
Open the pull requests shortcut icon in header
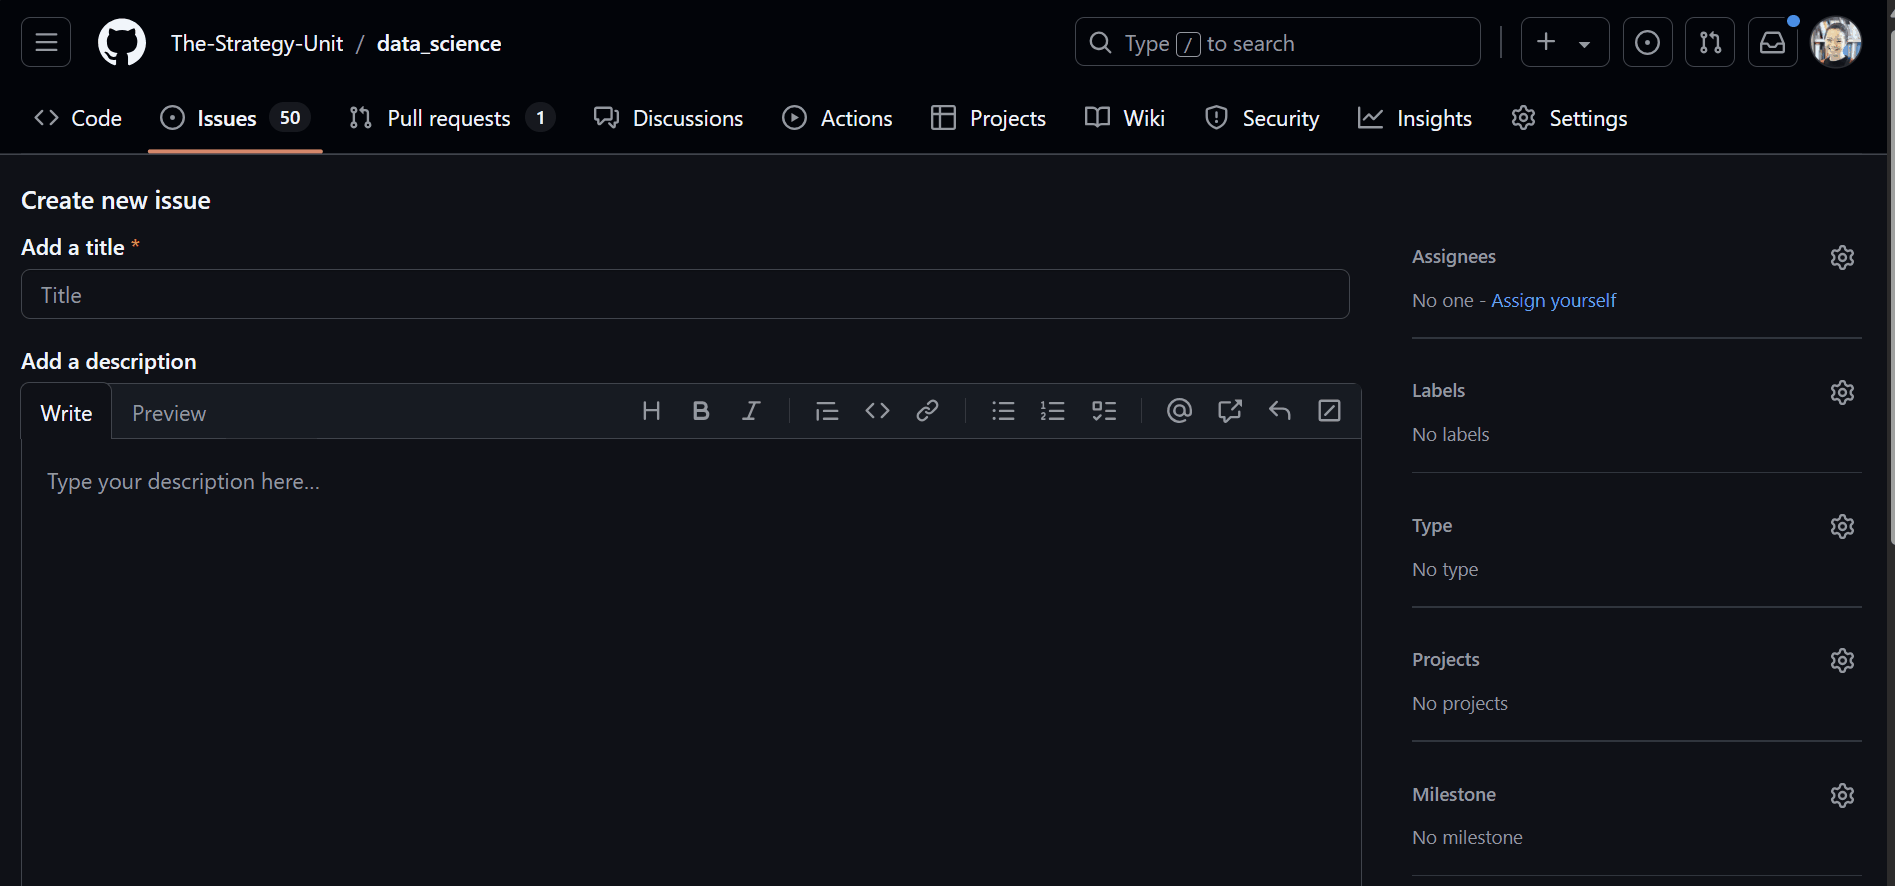(x=1710, y=42)
